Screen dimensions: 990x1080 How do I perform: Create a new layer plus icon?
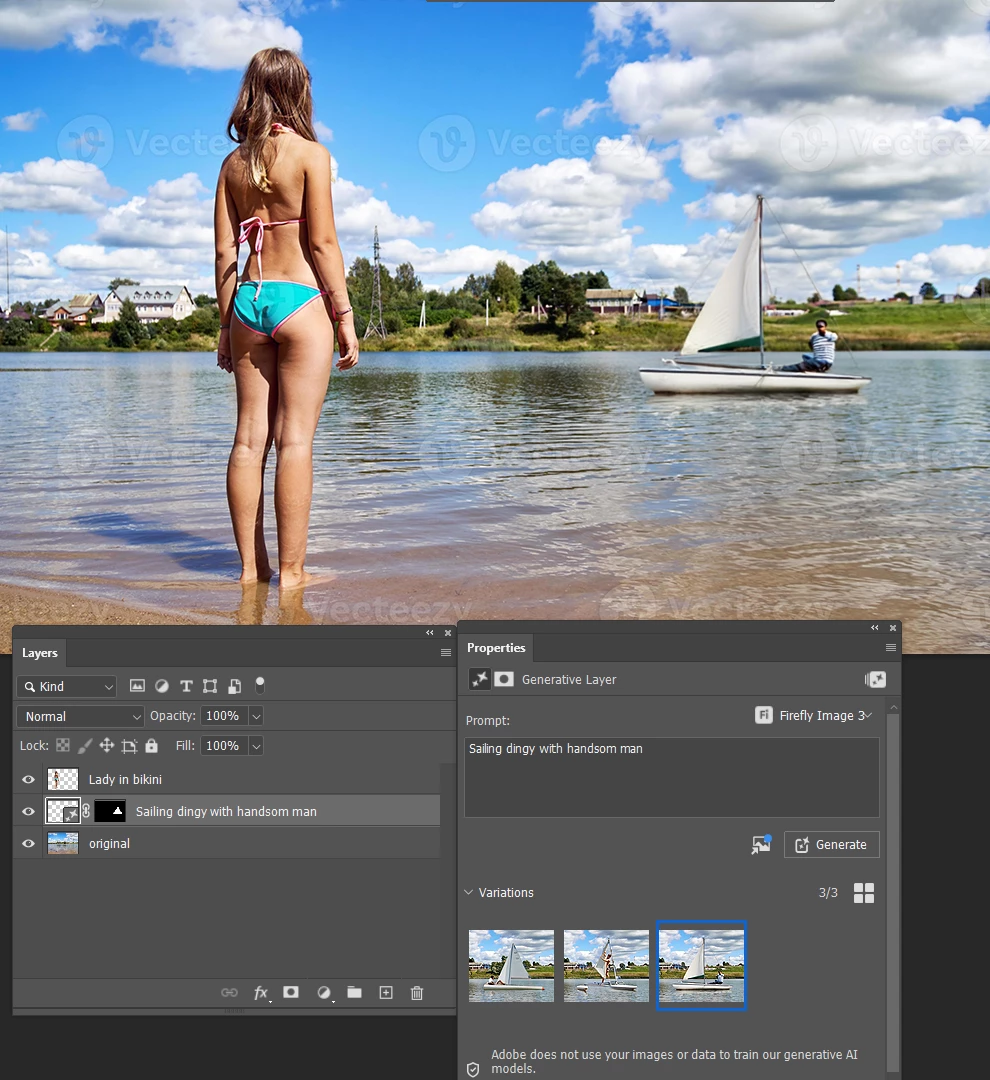click(386, 993)
